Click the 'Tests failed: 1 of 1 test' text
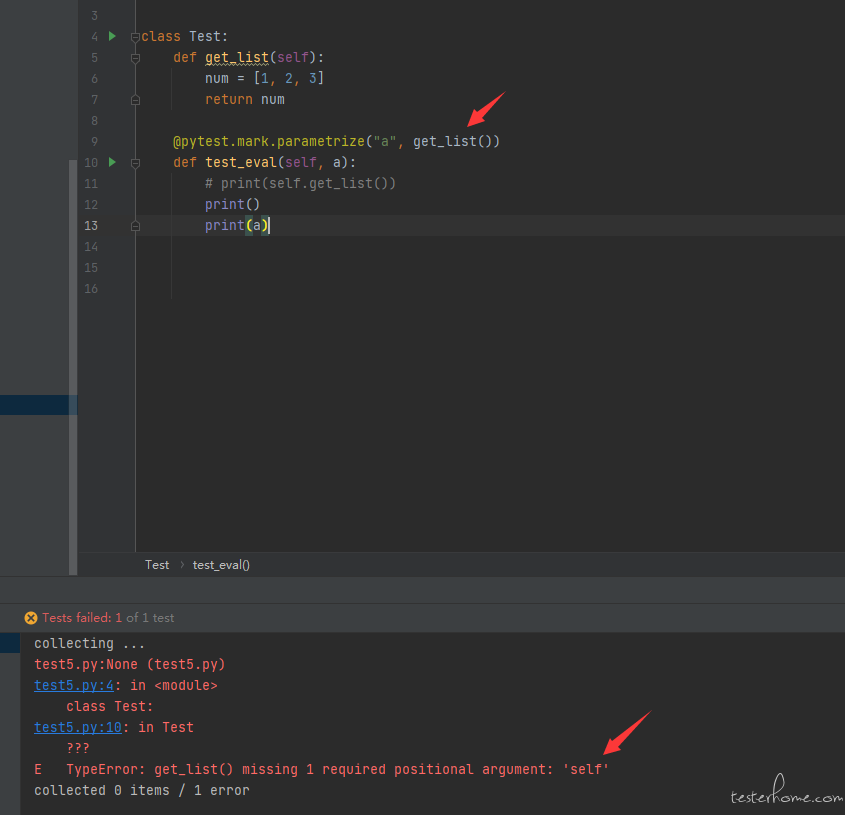 pyautogui.click(x=108, y=618)
